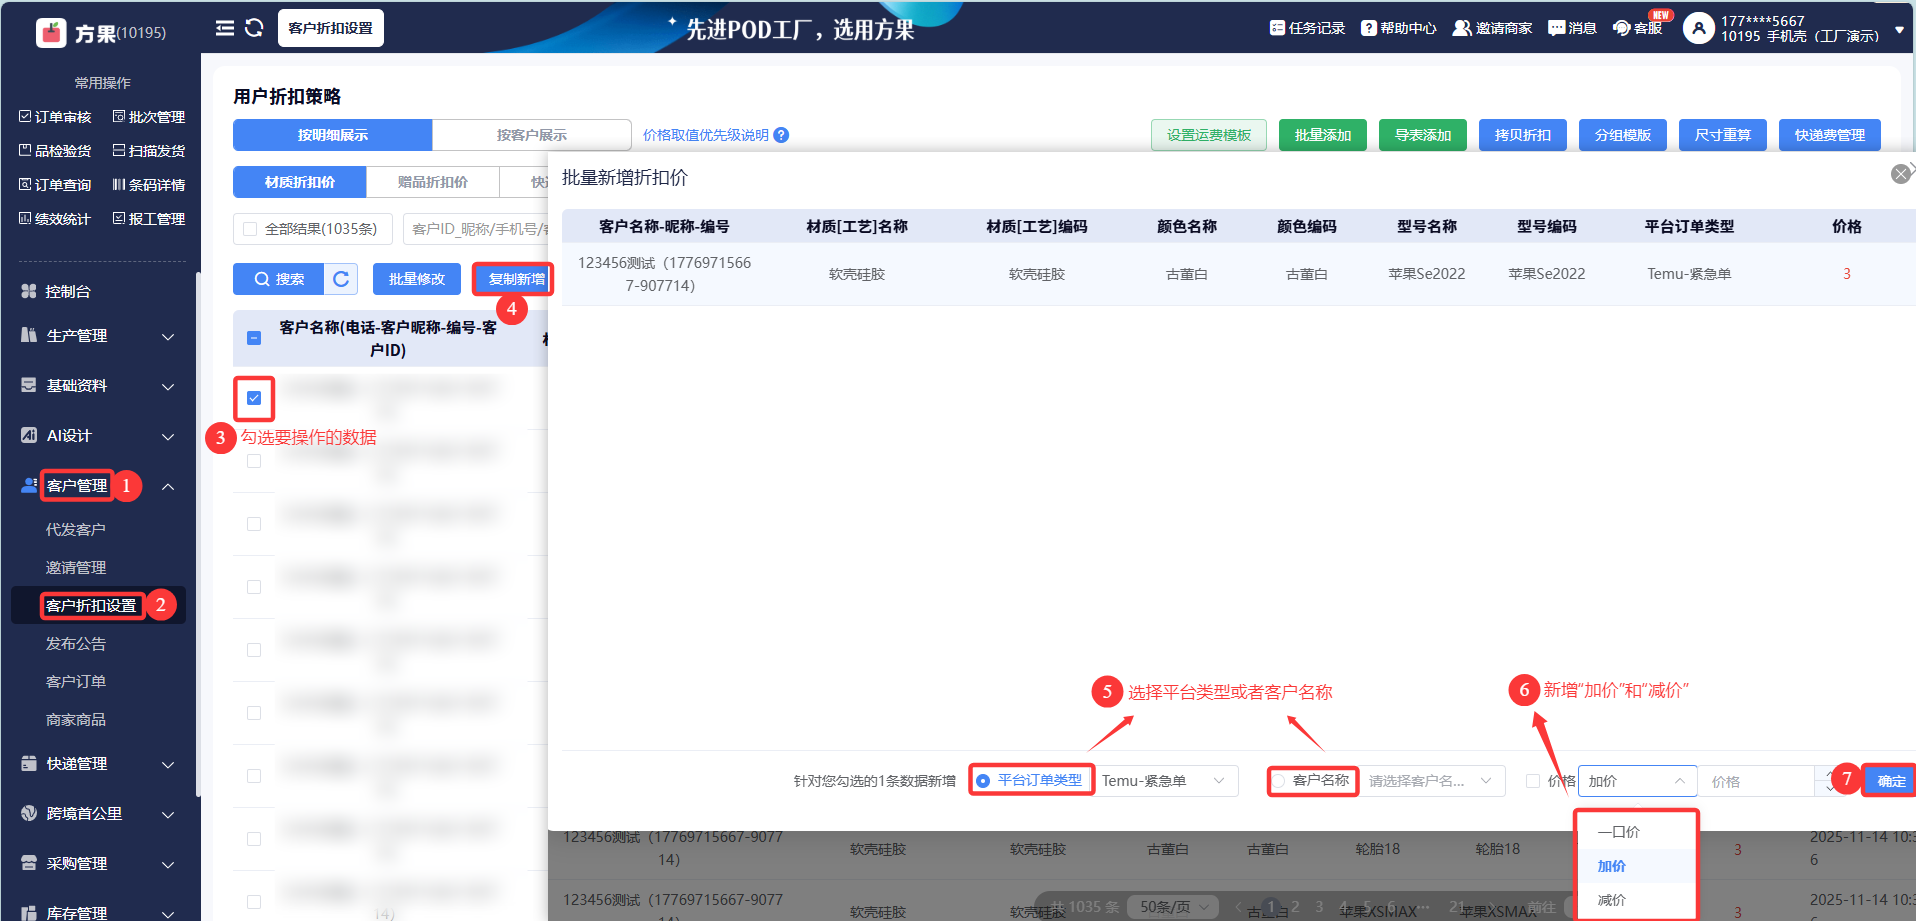This screenshot has height=921, width=1916.
Task: Select the 平台订单类型 radio button
Action: 983,780
